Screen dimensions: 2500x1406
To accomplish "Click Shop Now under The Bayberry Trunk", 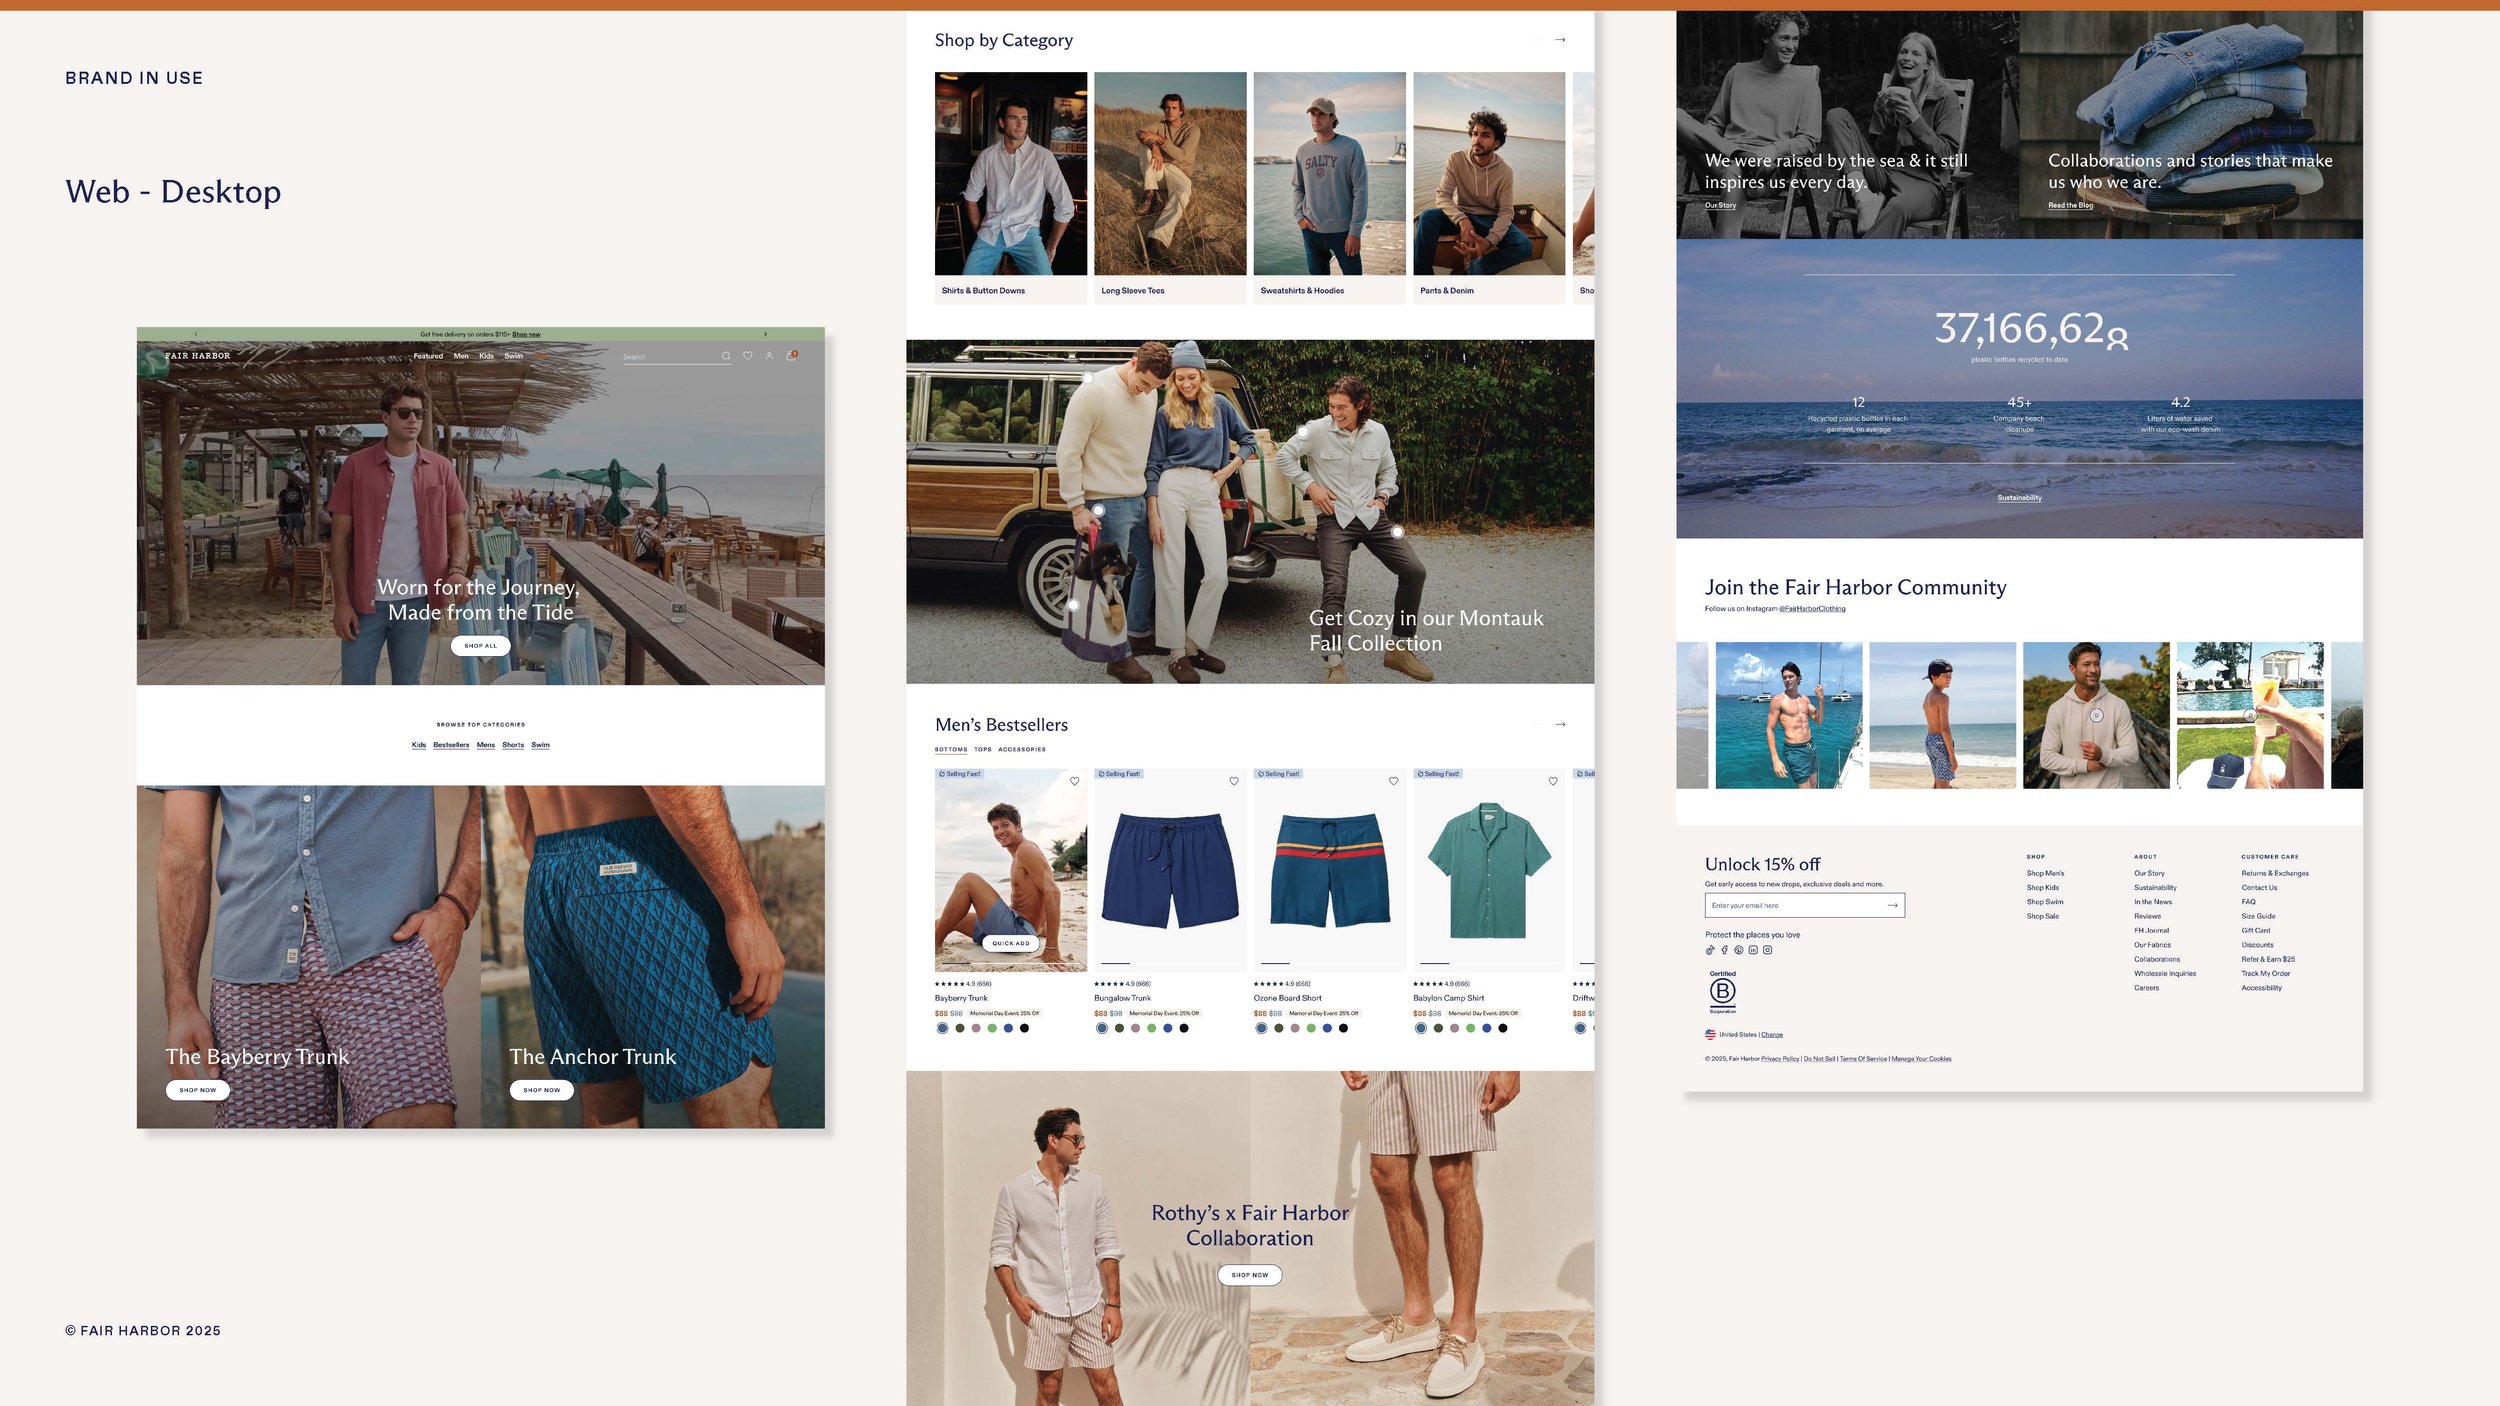I will click(198, 1090).
